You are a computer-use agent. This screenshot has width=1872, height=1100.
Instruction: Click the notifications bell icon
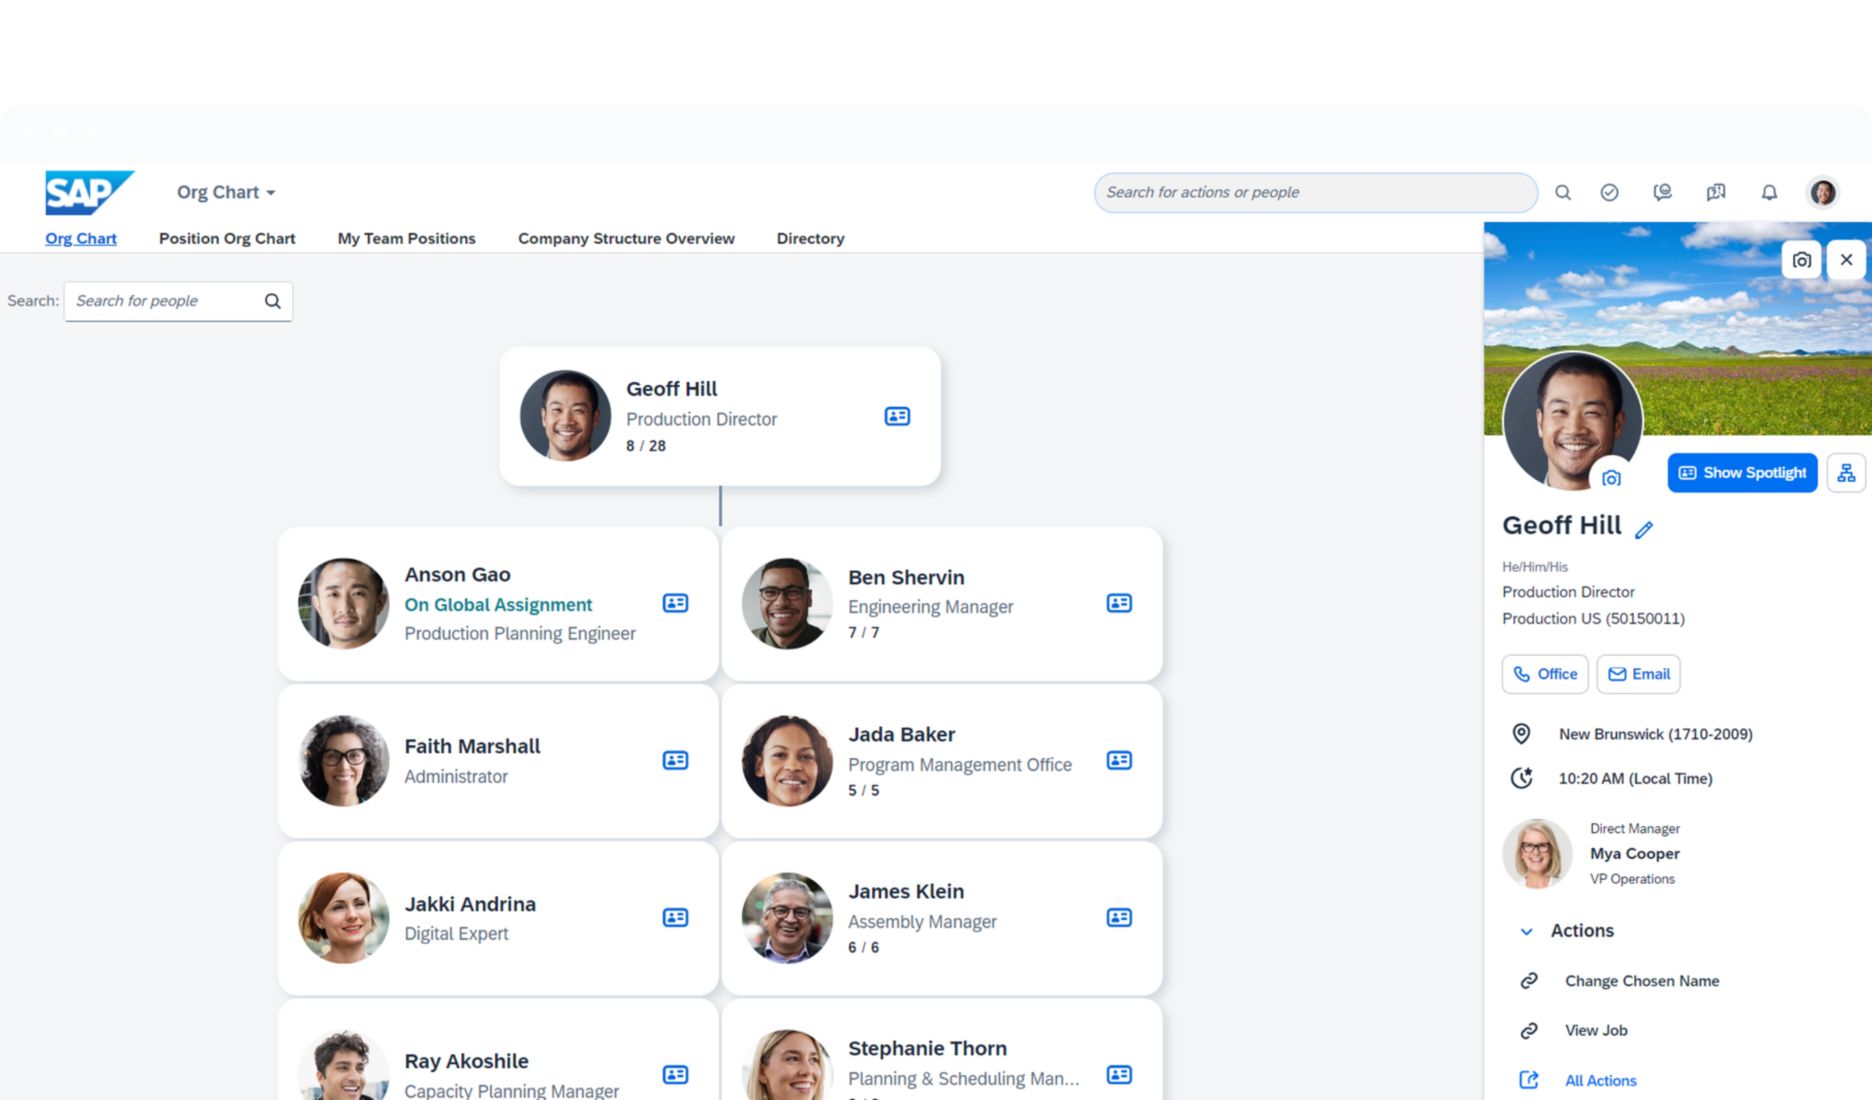coord(1769,192)
